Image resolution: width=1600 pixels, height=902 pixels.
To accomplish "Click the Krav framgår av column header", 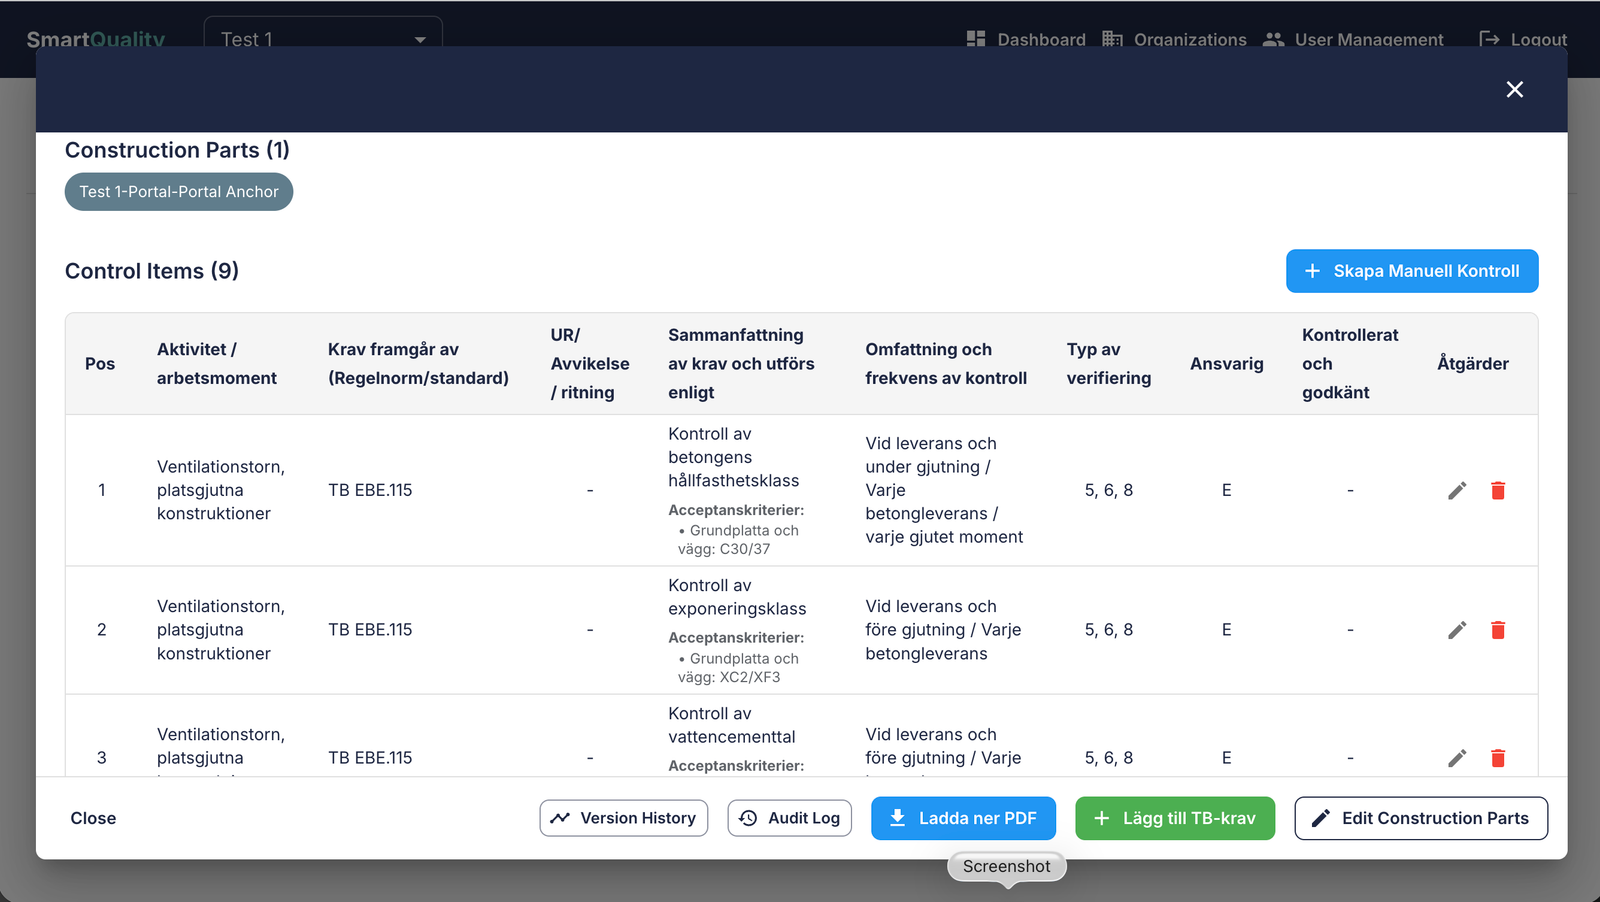I will [x=418, y=364].
